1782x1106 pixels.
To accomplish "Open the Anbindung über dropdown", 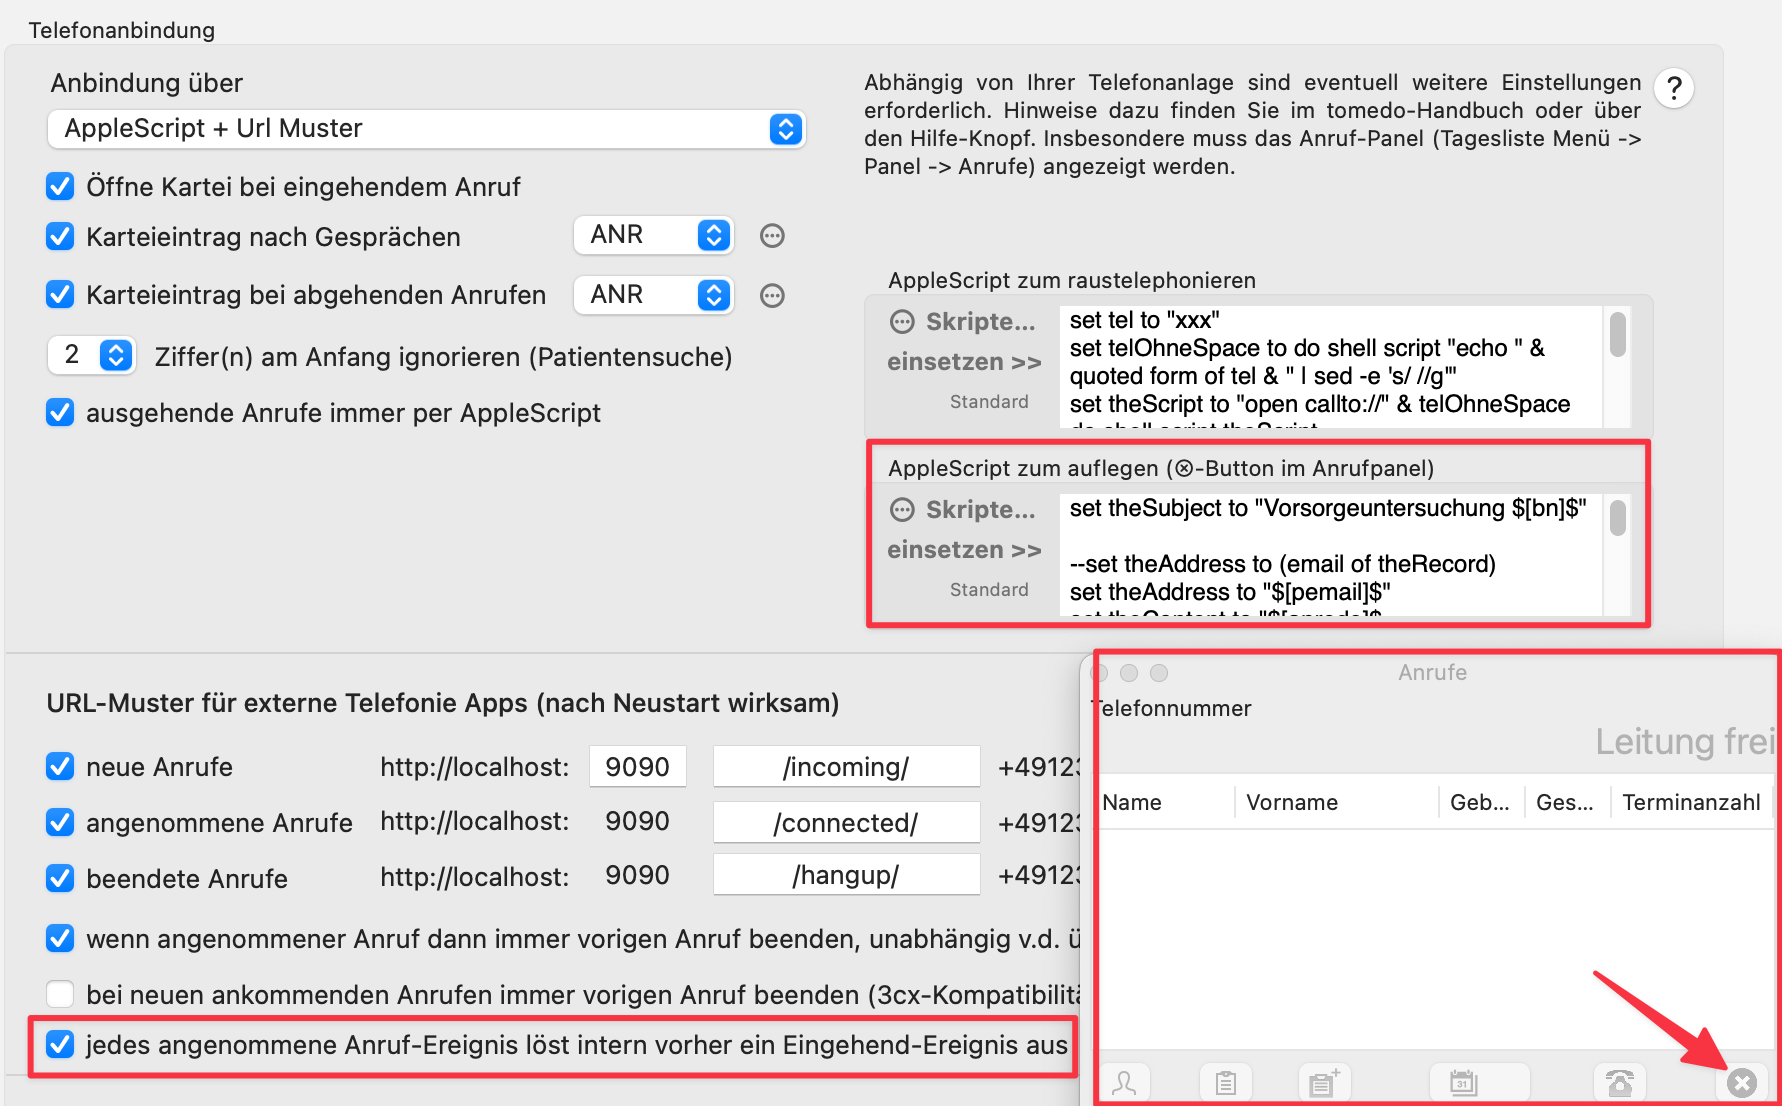I will point(426,129).
